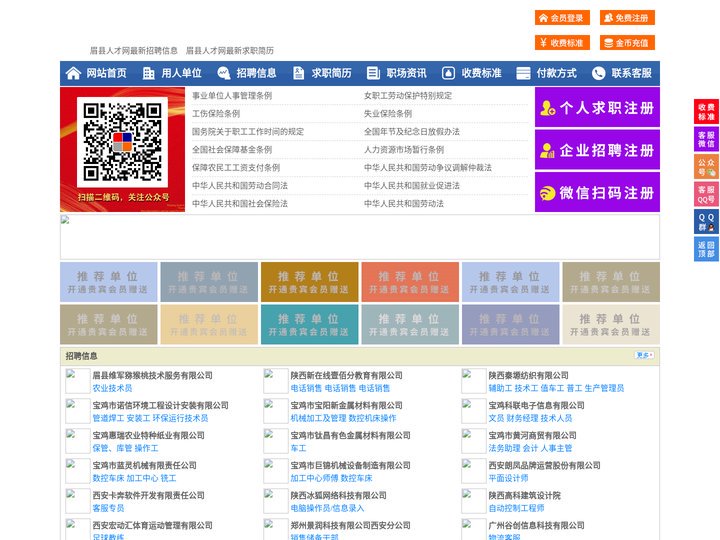720x540 pixels.
Task: Click the news icon beside 职场资讯
Action: coord(373,73)
